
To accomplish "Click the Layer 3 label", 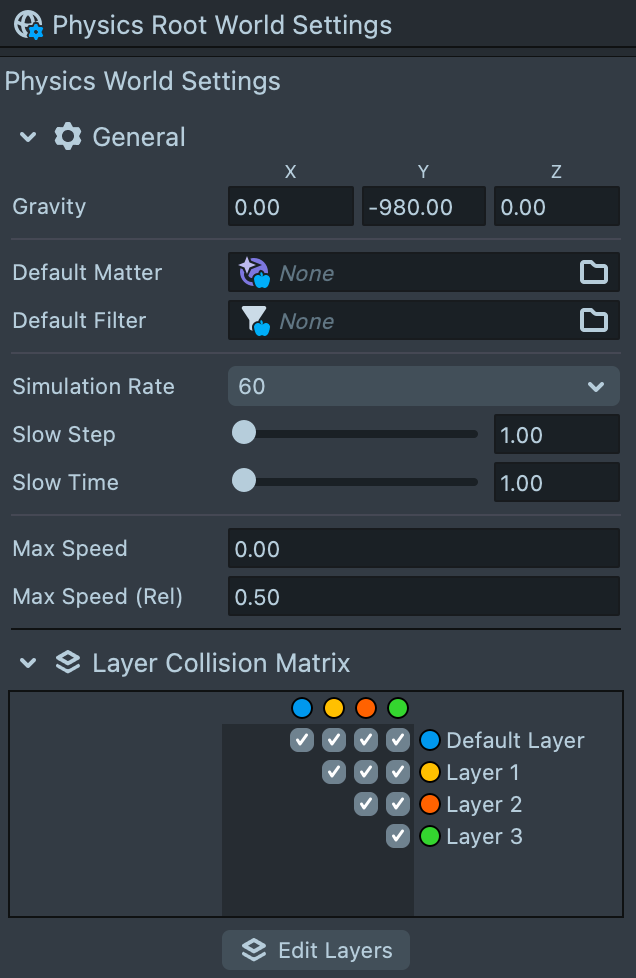I will click(484, 836).
